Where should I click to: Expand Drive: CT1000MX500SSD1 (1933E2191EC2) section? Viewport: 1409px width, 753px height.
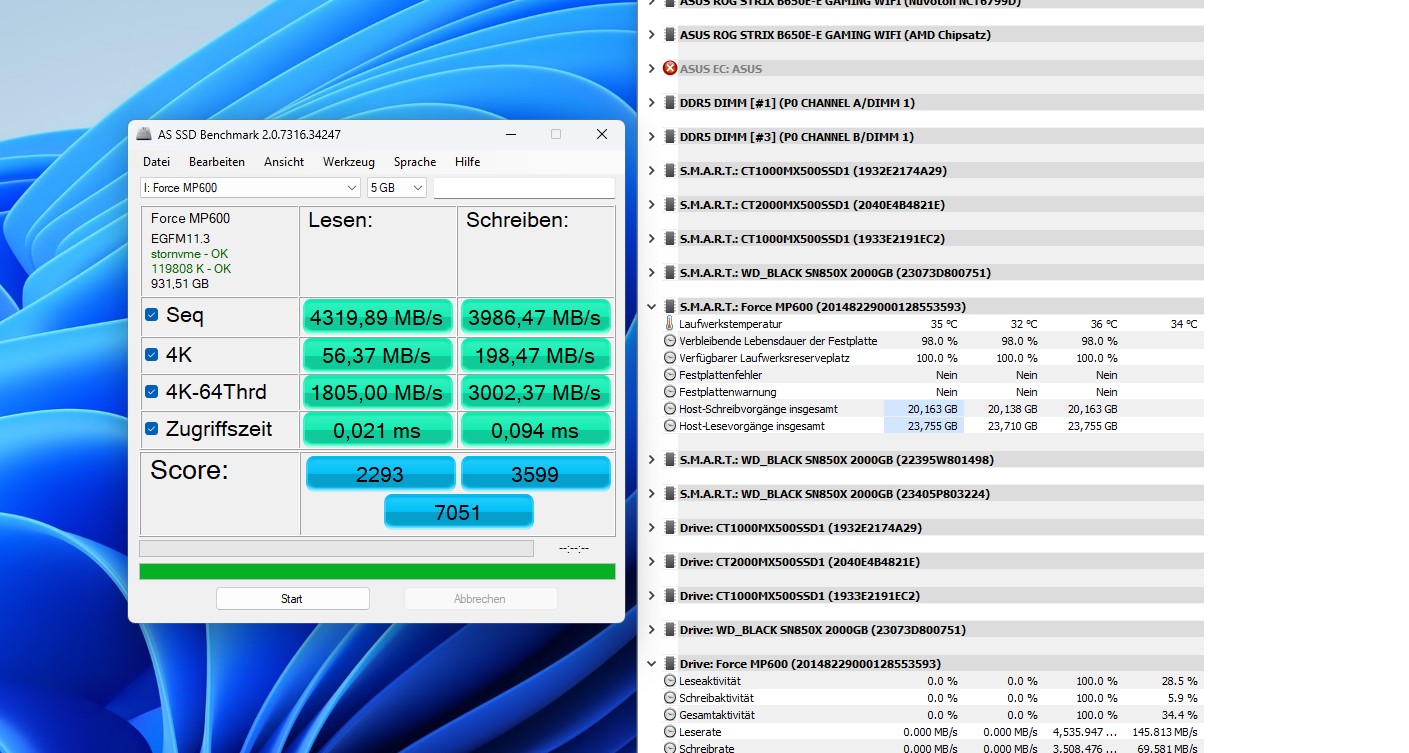pyautogui.click(x=652, y=595)
